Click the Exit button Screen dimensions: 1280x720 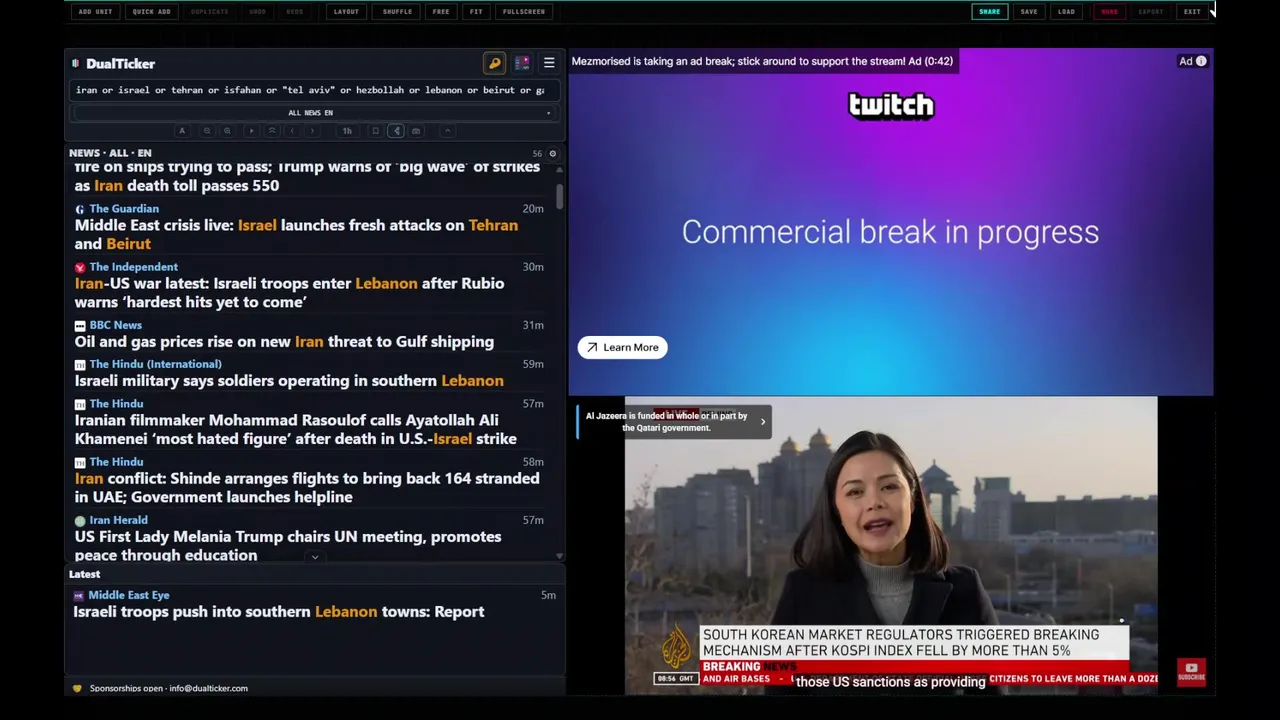point(1192,12)
